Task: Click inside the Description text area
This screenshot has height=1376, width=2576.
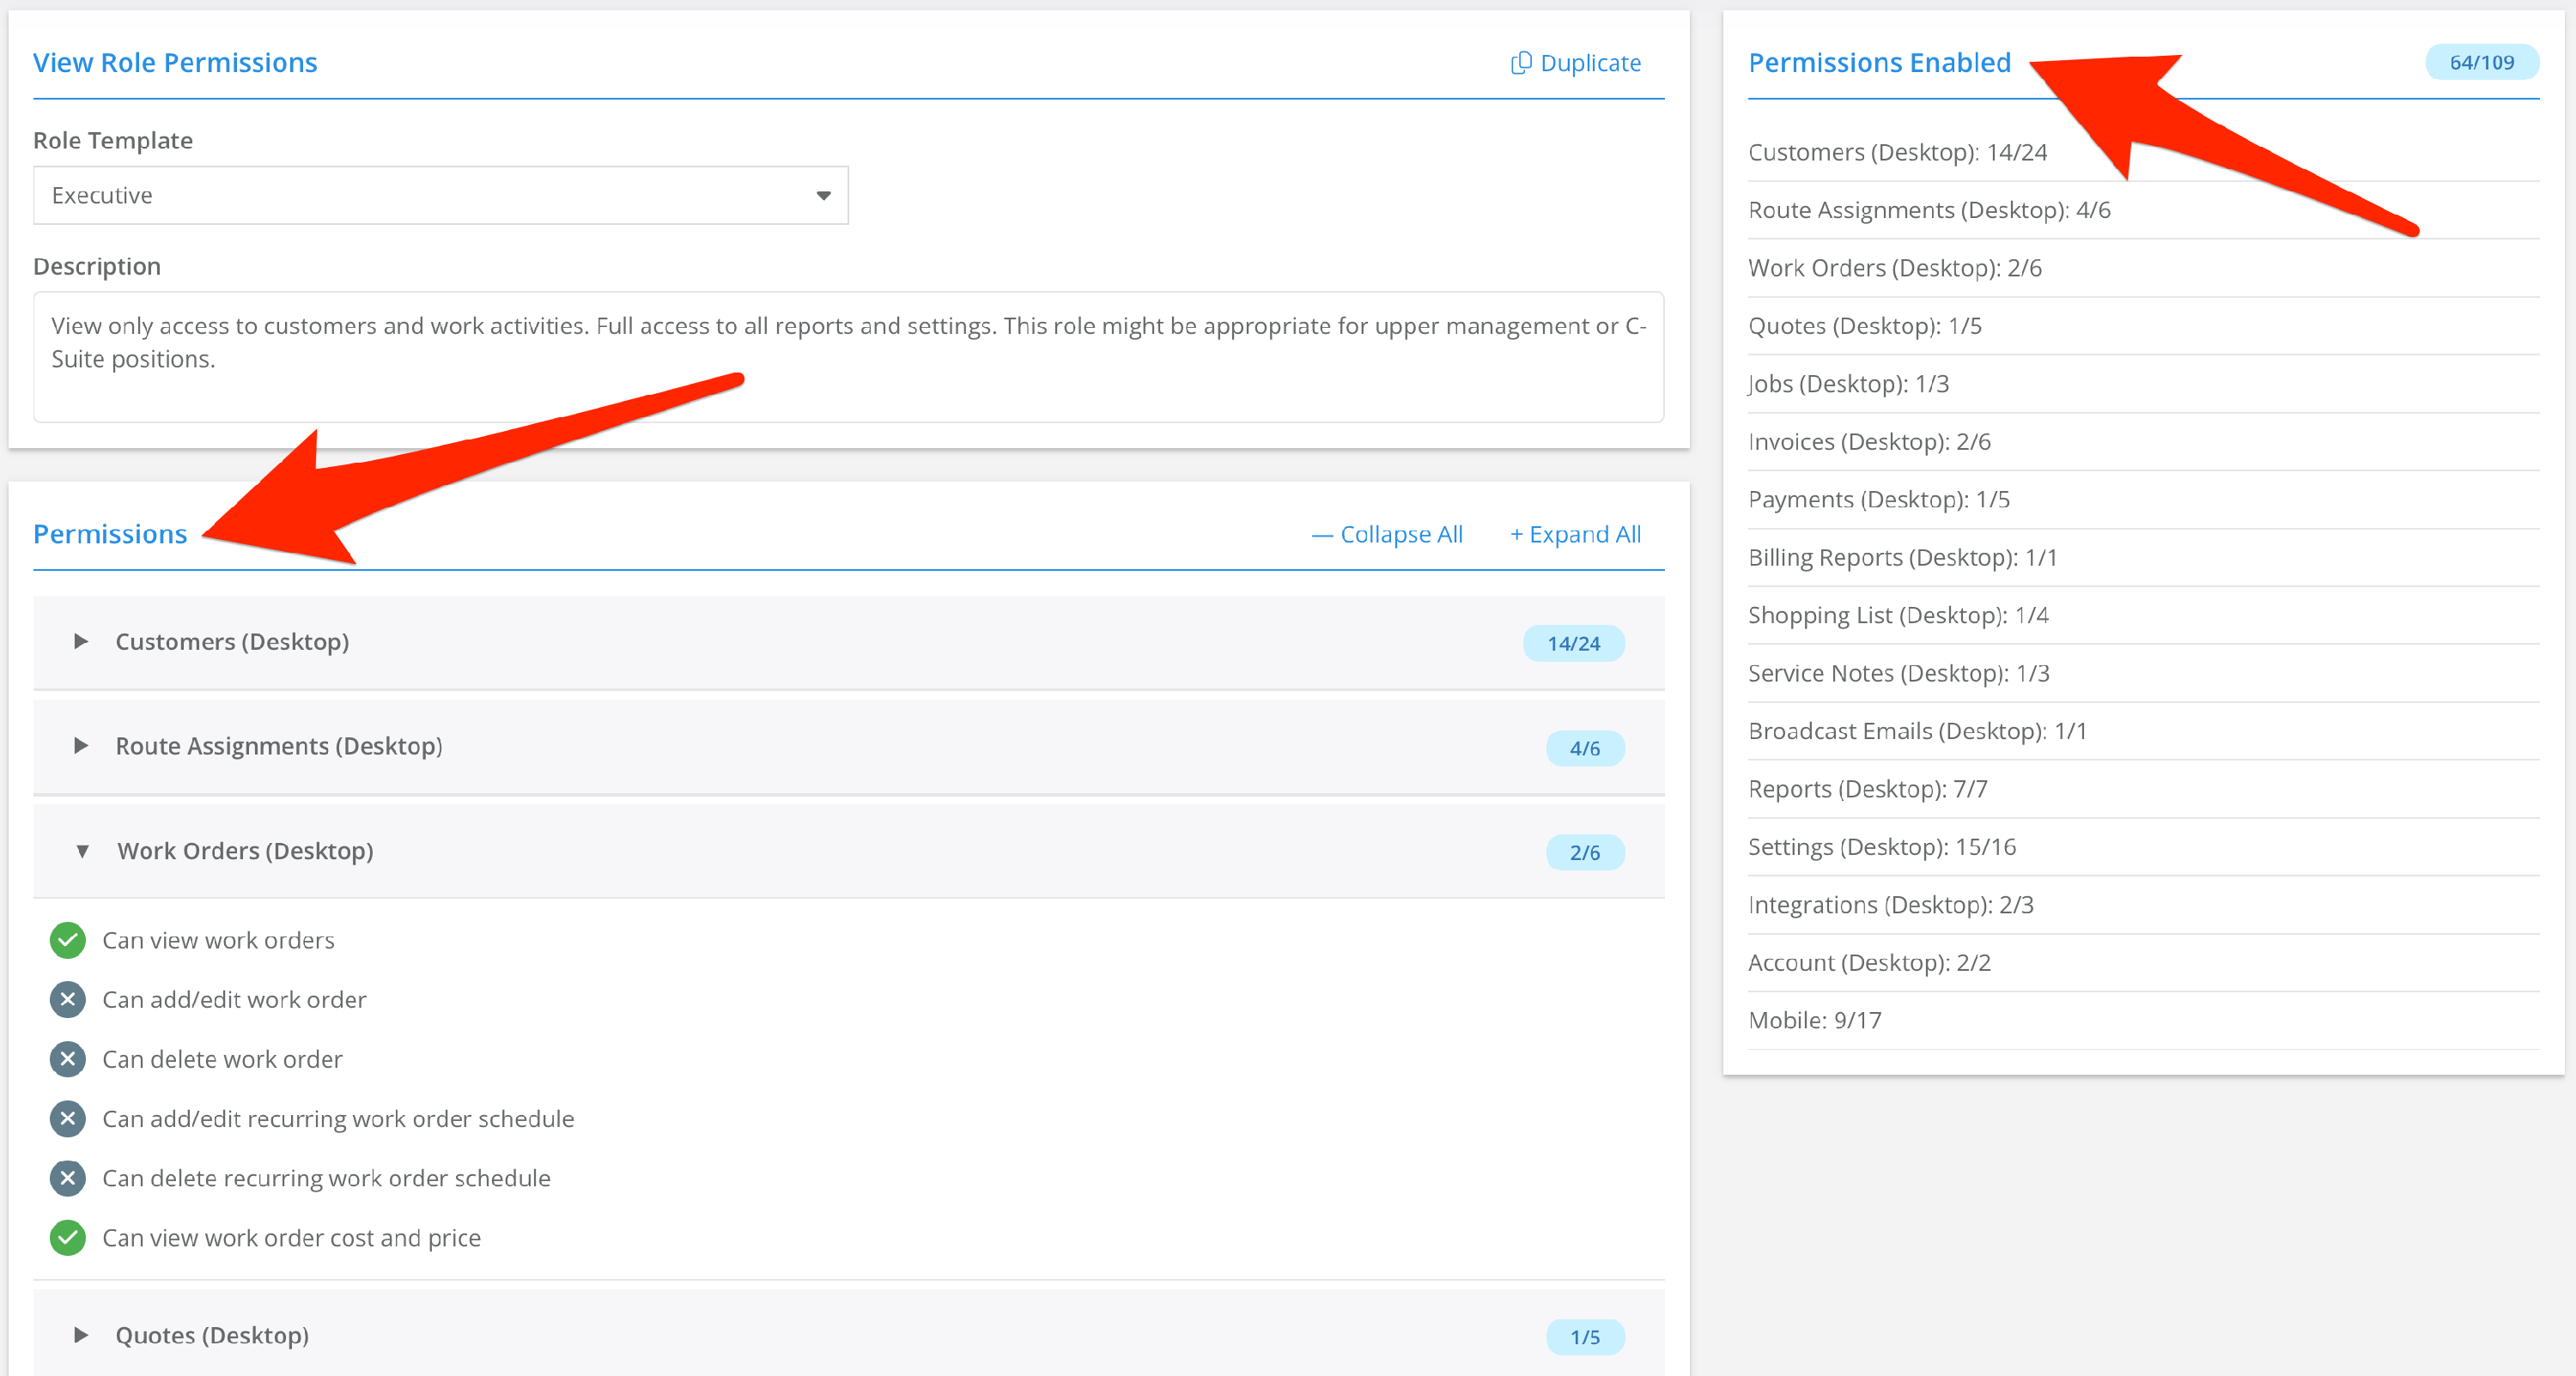Action: 848,357
